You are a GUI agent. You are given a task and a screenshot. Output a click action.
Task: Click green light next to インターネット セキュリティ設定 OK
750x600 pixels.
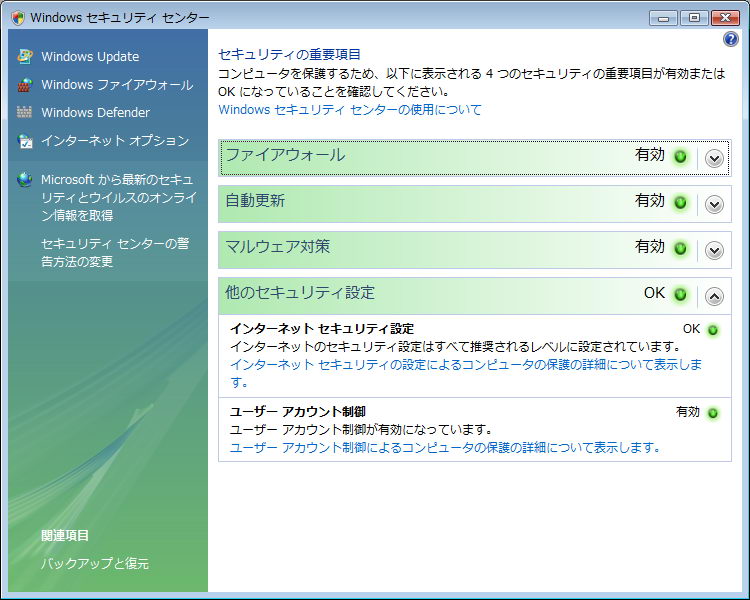[x=713, y=330]
